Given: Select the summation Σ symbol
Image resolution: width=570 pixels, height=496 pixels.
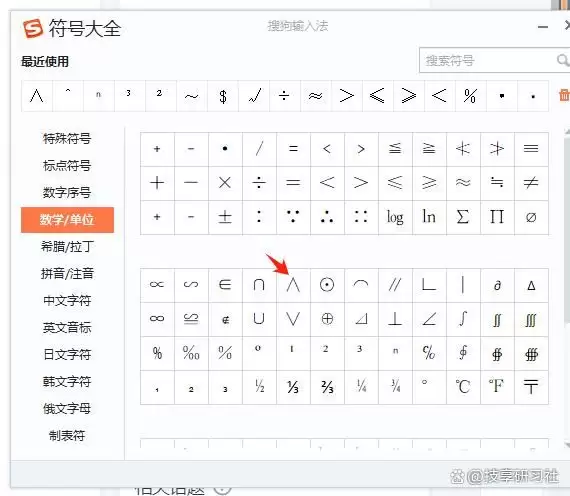Looking at the screenshot, I should (x=463, y=217).
